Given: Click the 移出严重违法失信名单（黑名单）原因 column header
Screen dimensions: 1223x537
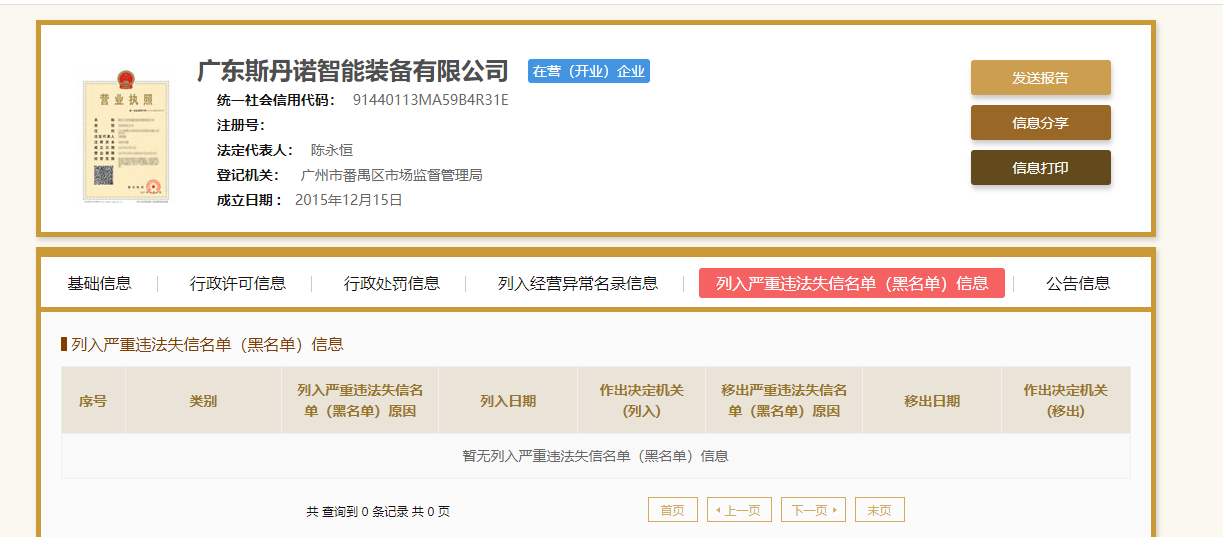Looking at the screenshot, I should 784,400.
